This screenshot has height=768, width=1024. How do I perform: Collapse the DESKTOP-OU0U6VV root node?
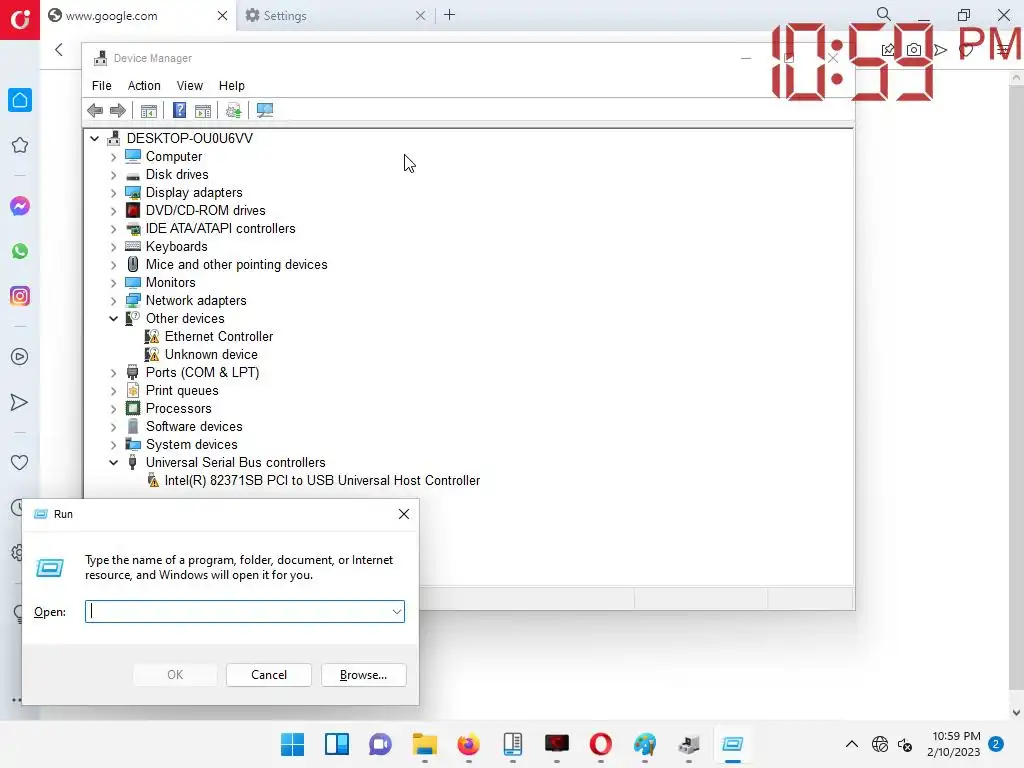coord(95,138)
